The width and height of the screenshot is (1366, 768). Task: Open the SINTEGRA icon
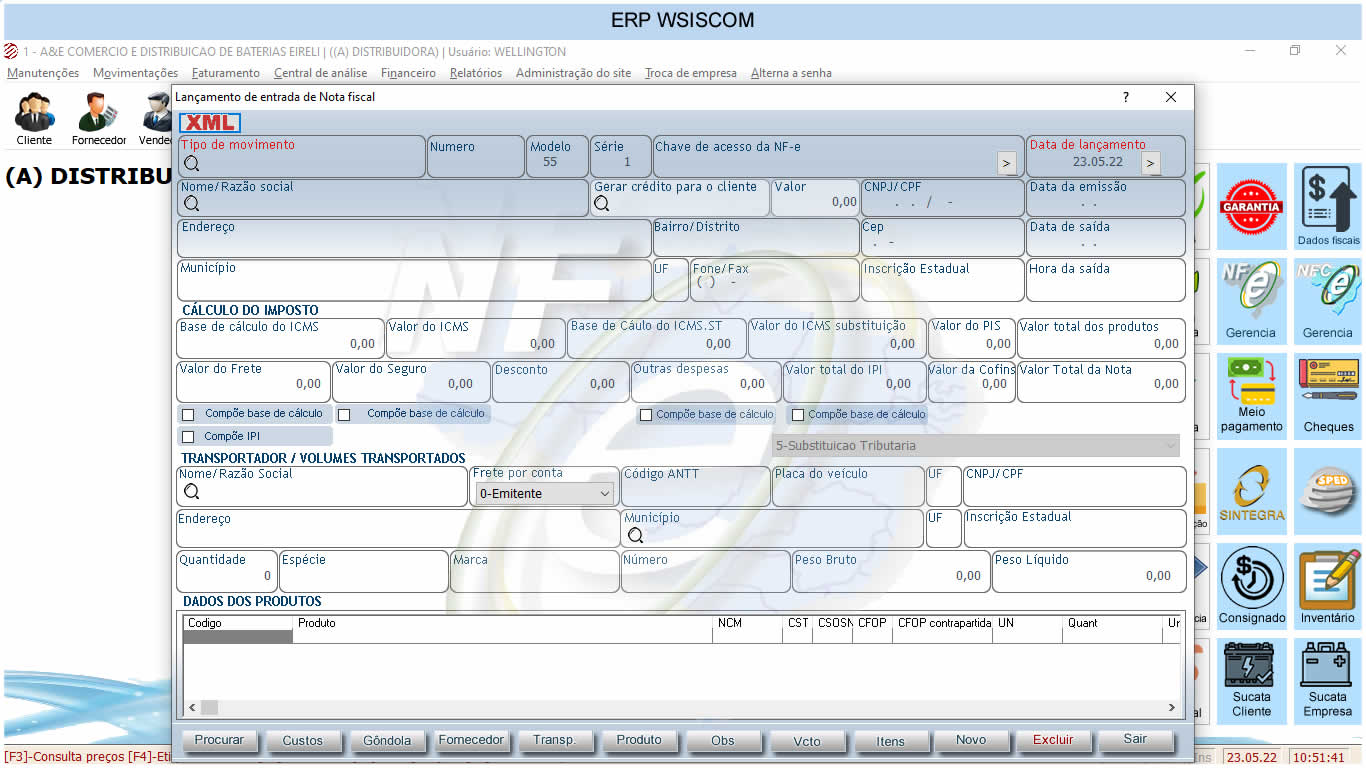point(1251,492)
